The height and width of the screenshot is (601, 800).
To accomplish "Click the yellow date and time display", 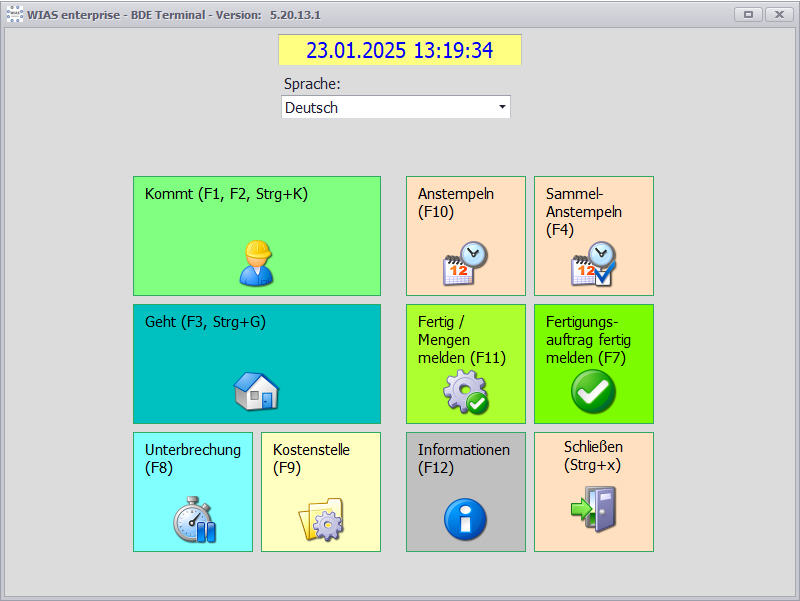I will click(x=399, y=51).
